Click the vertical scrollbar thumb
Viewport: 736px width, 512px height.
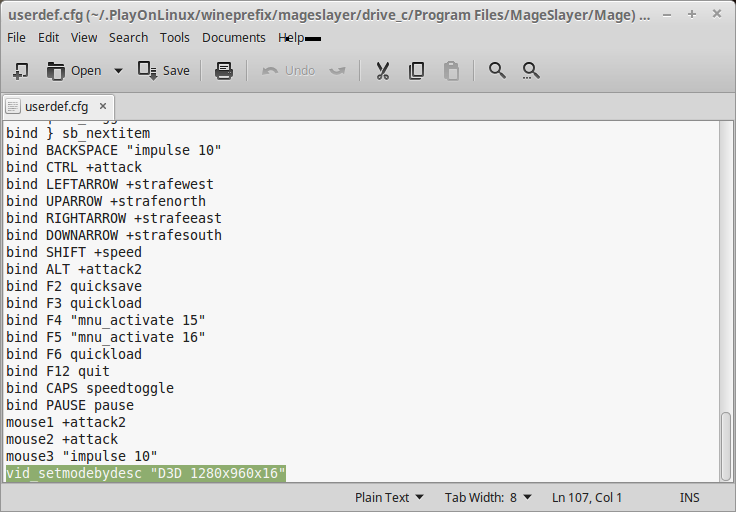tap(726, 446)
